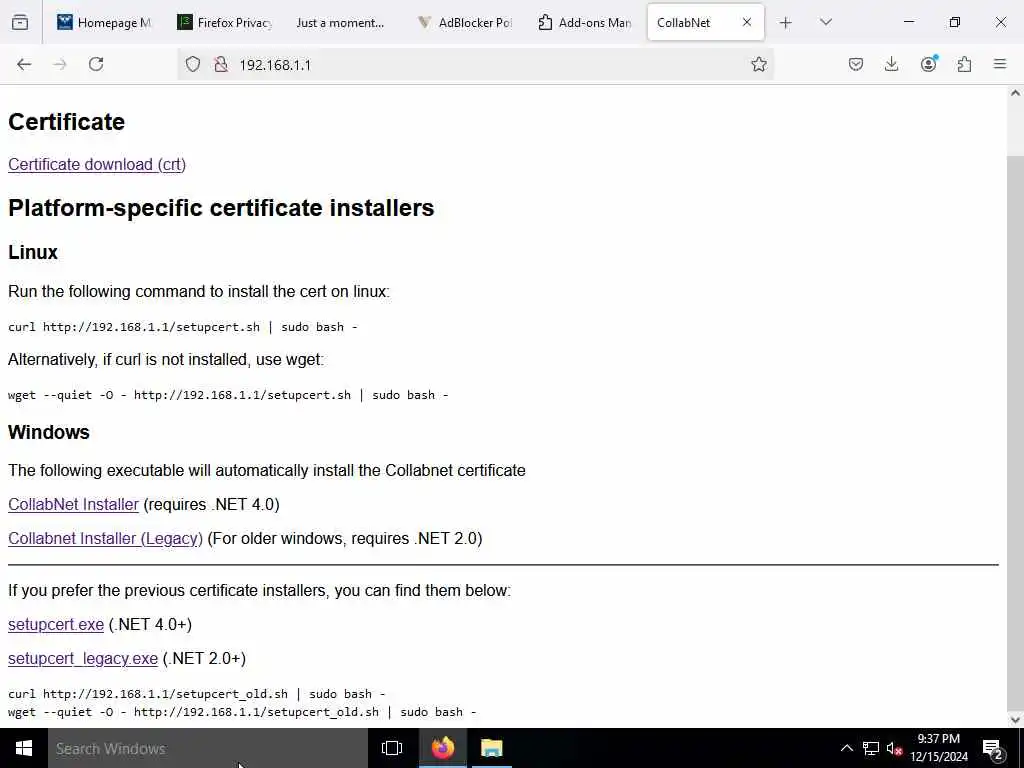The height and width of the screenshot is (768, 1024).
Task: Save page to Pocket
Action: (x=856, y=64)
